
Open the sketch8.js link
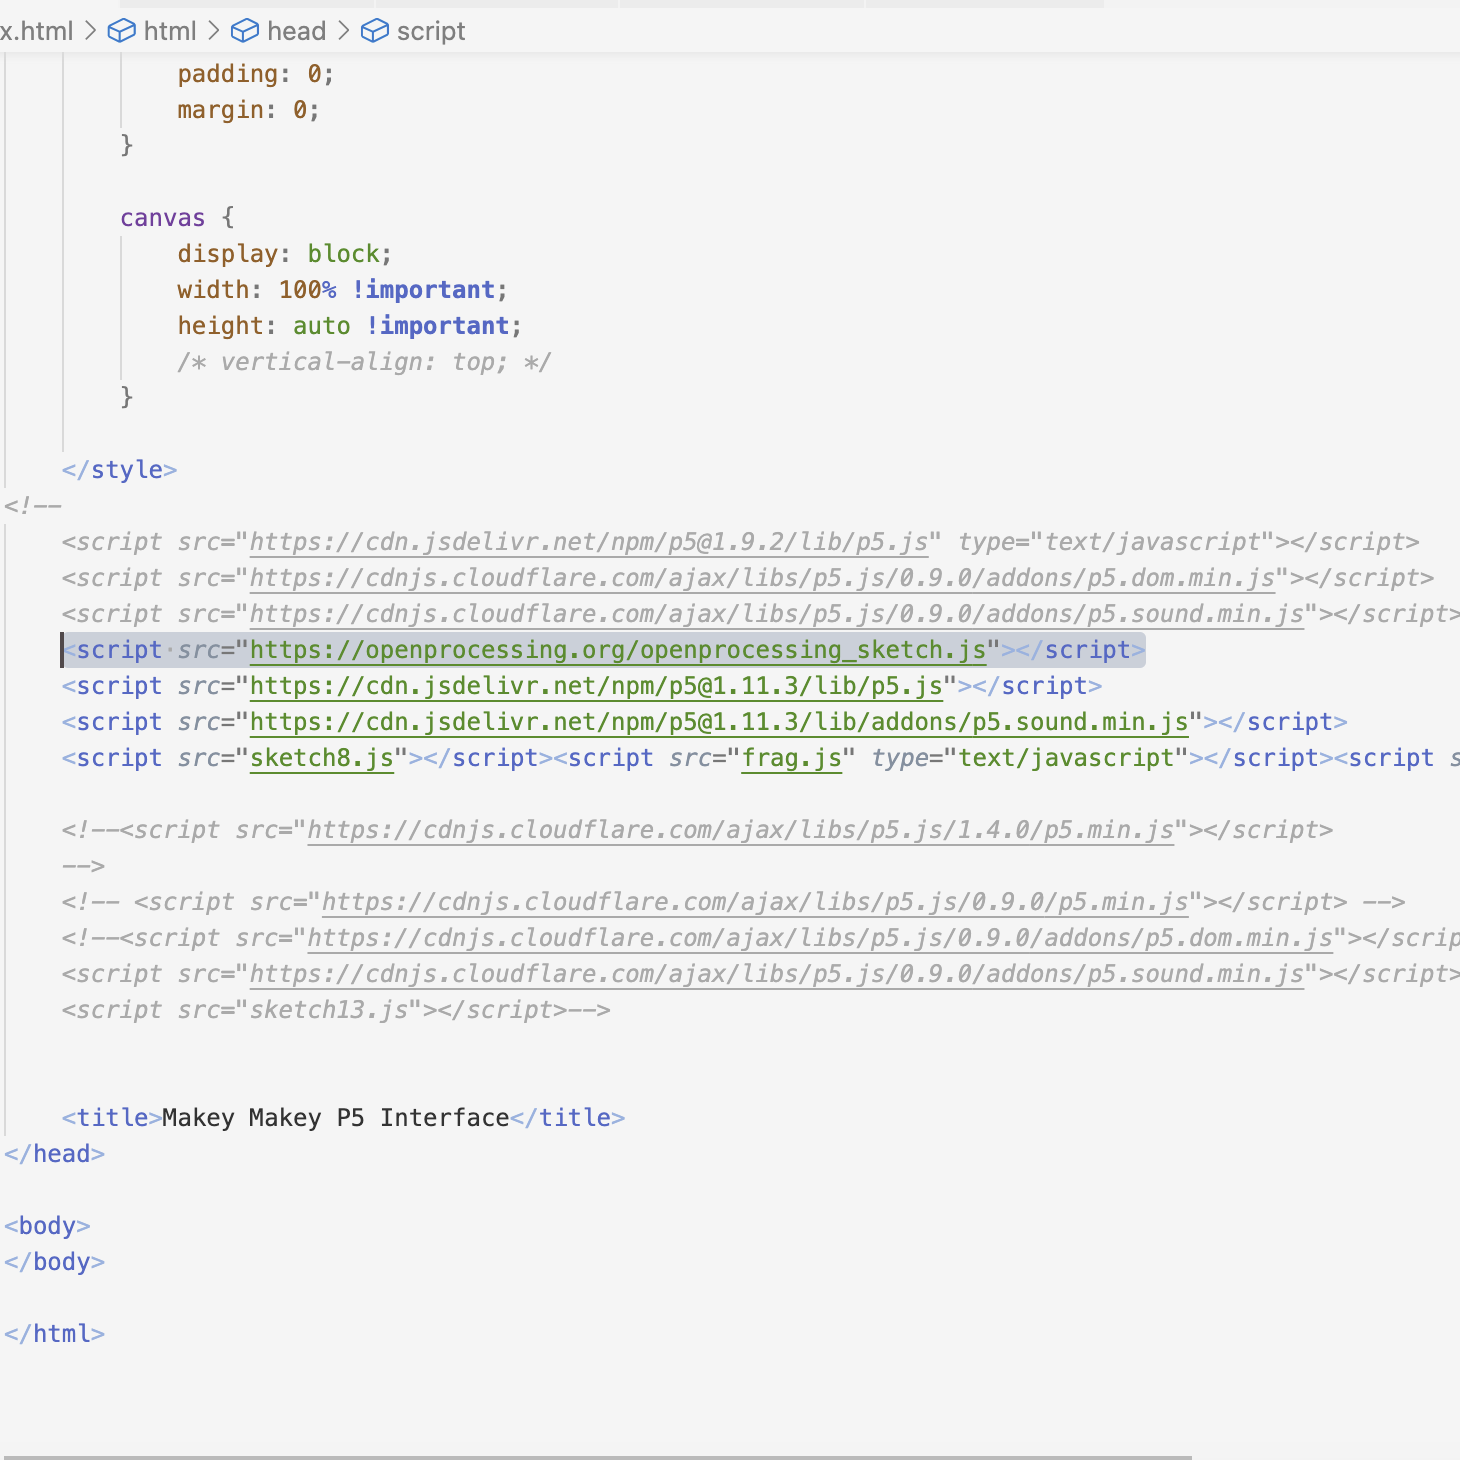[321, 757]
